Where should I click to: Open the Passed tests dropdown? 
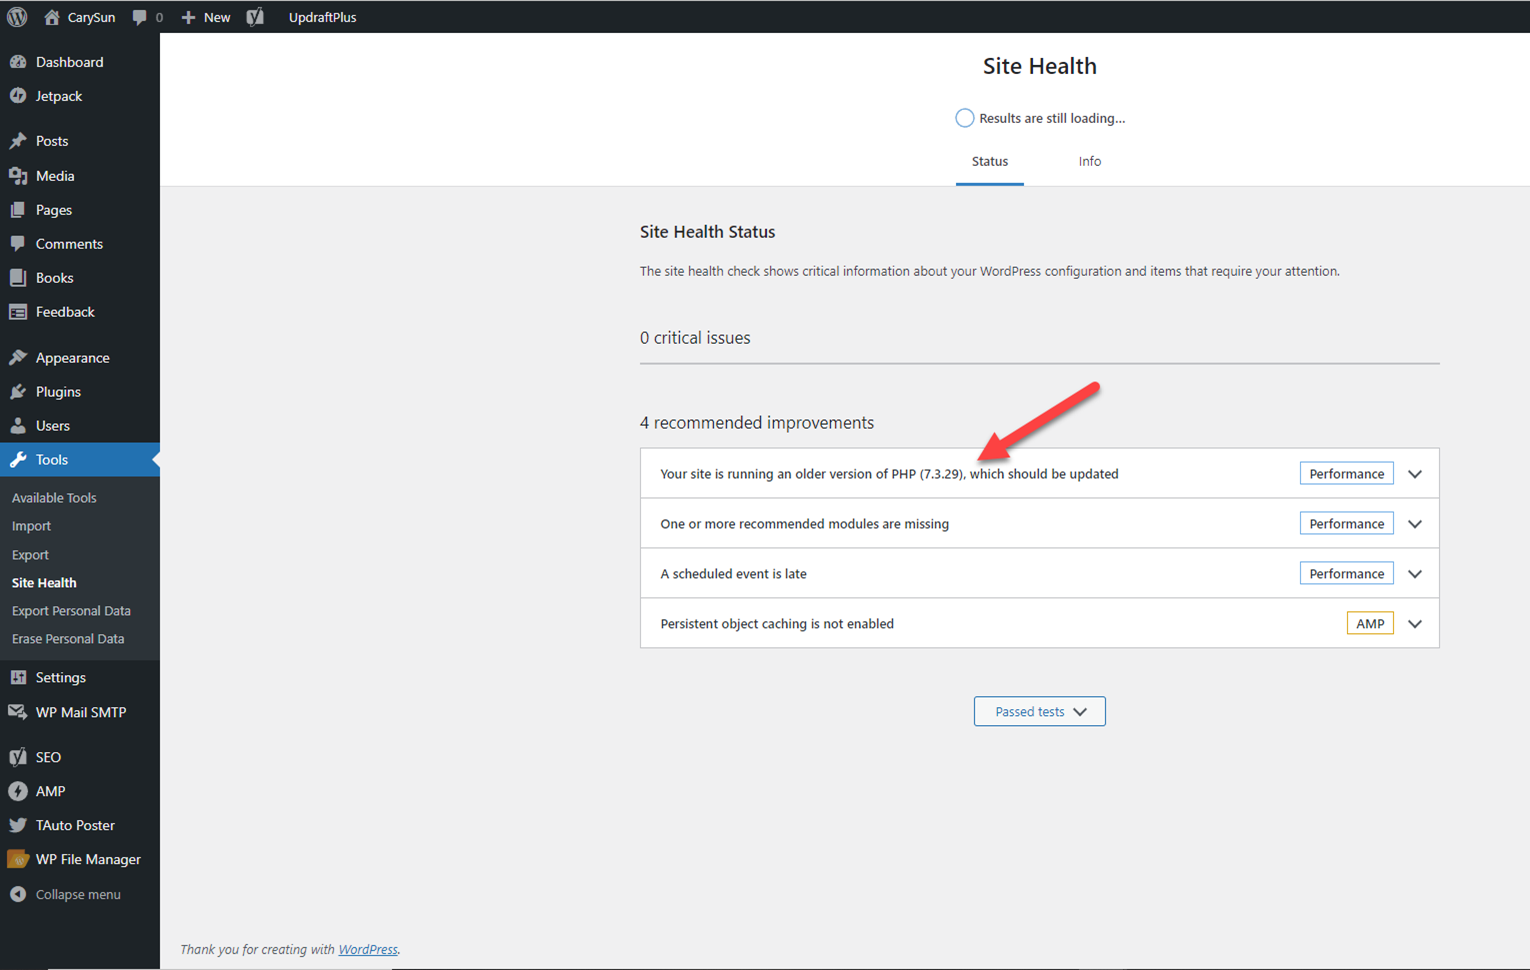tap(1039, 712)
